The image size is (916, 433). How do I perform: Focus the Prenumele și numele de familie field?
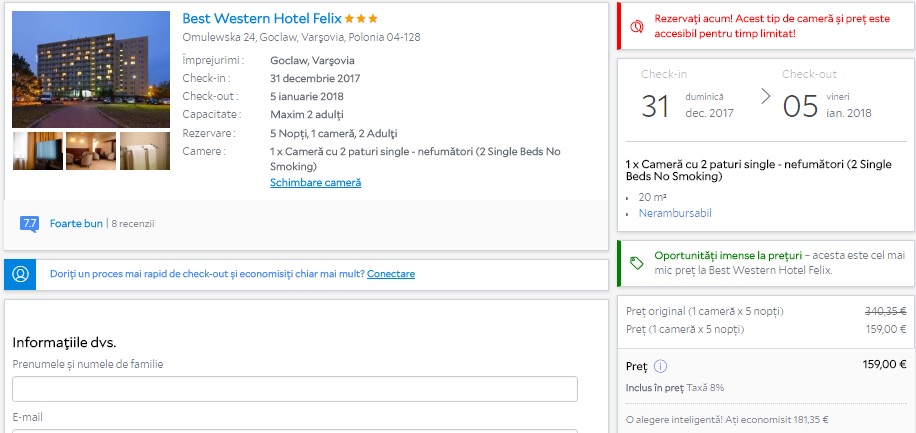pos(295,389)
